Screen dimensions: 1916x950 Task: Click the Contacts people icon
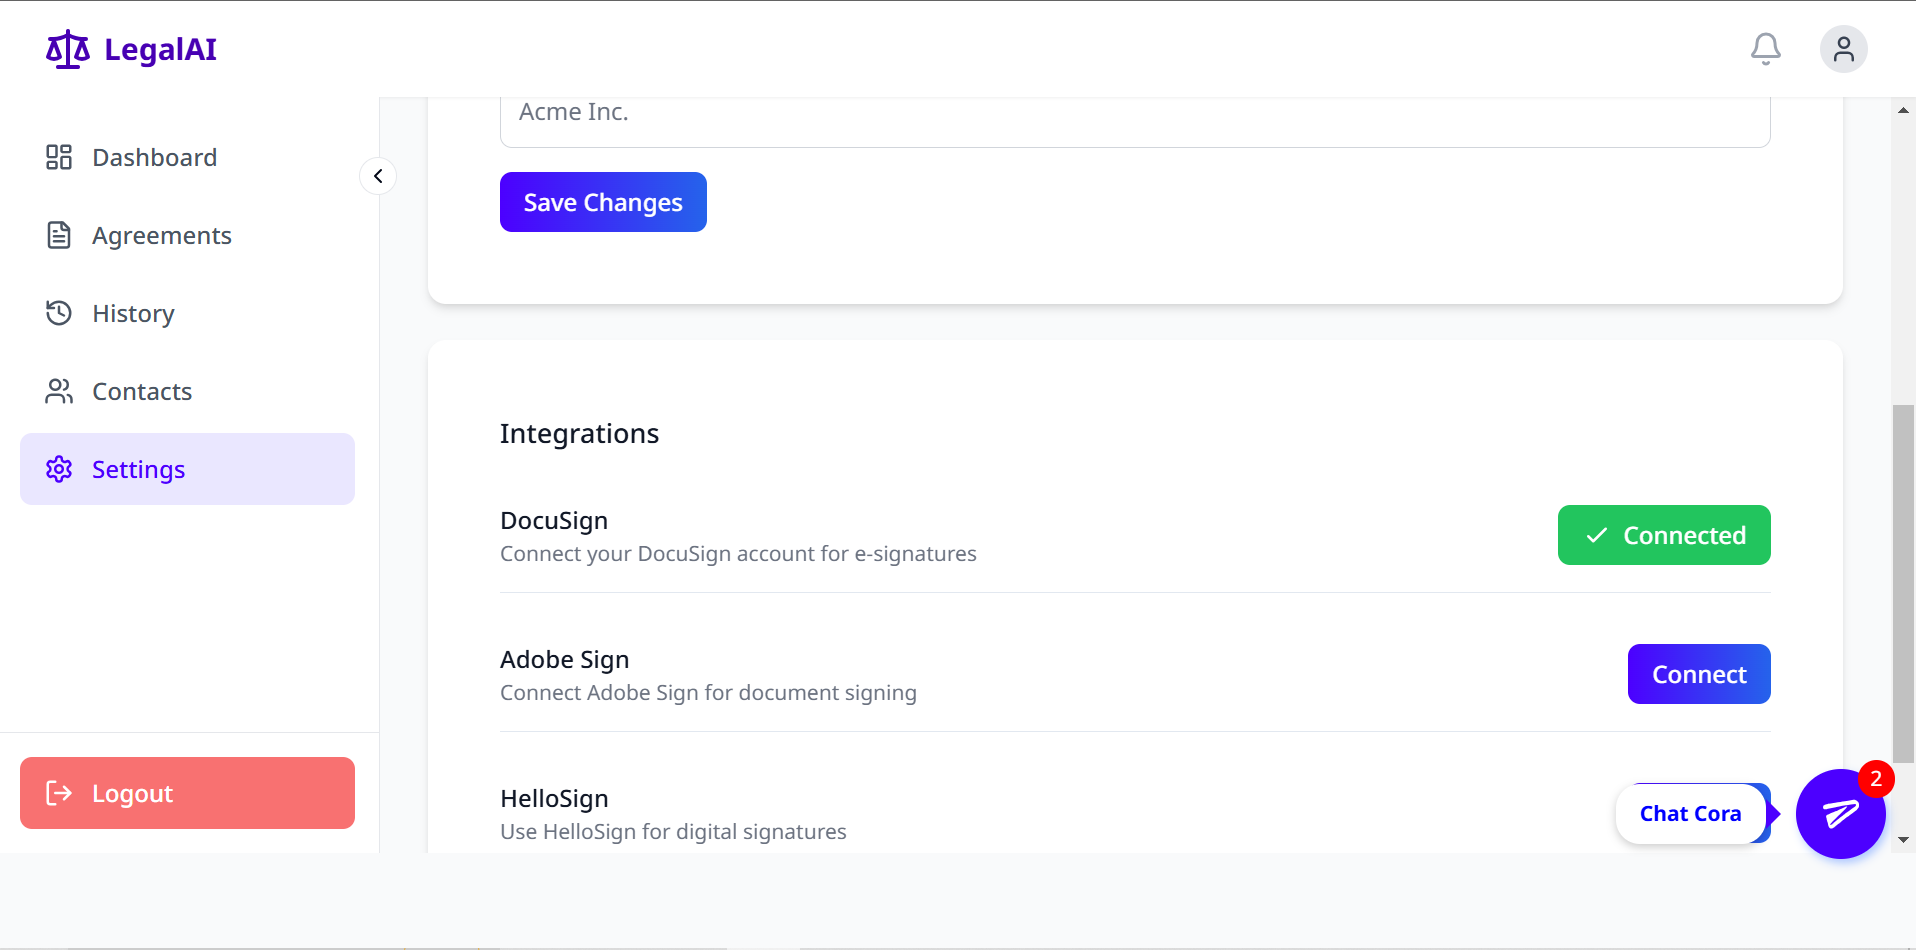pos(59,391)
